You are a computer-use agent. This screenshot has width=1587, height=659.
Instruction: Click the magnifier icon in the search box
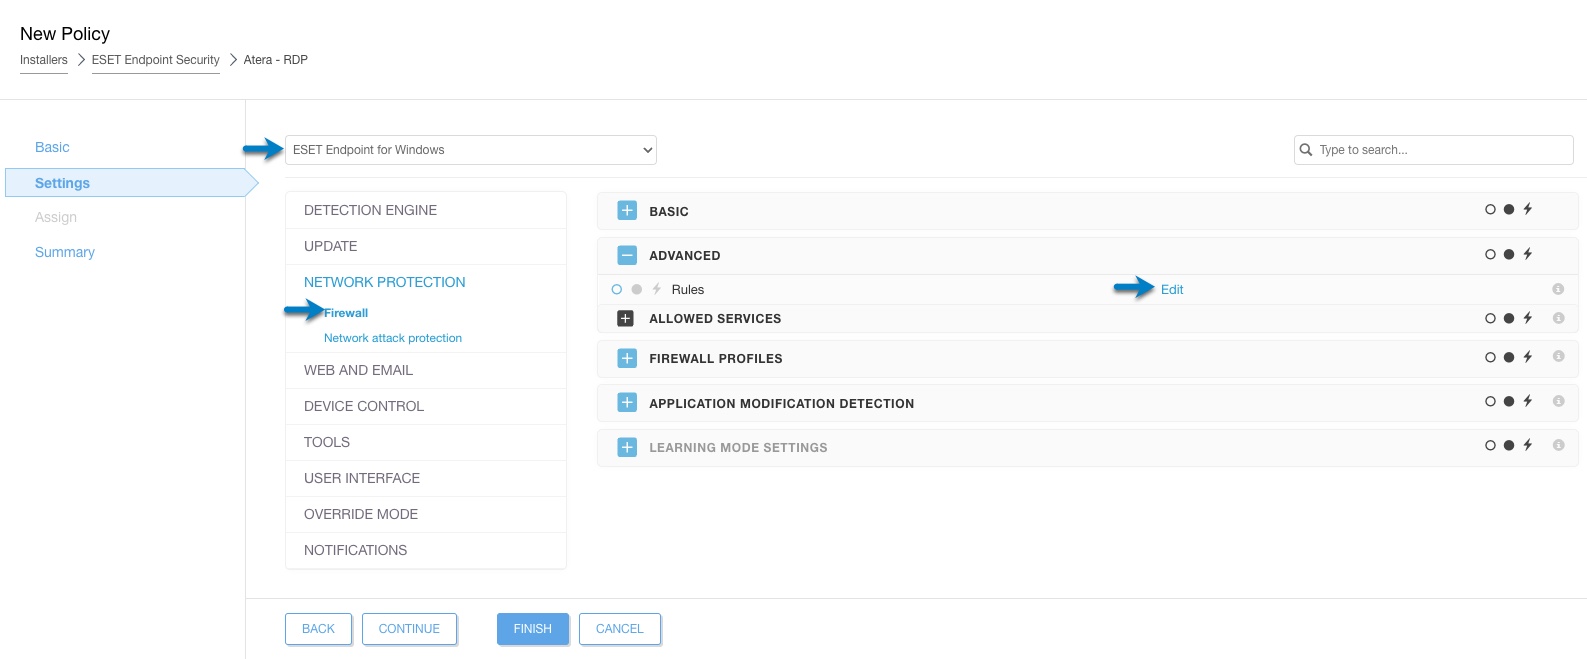pos(1306,150)
